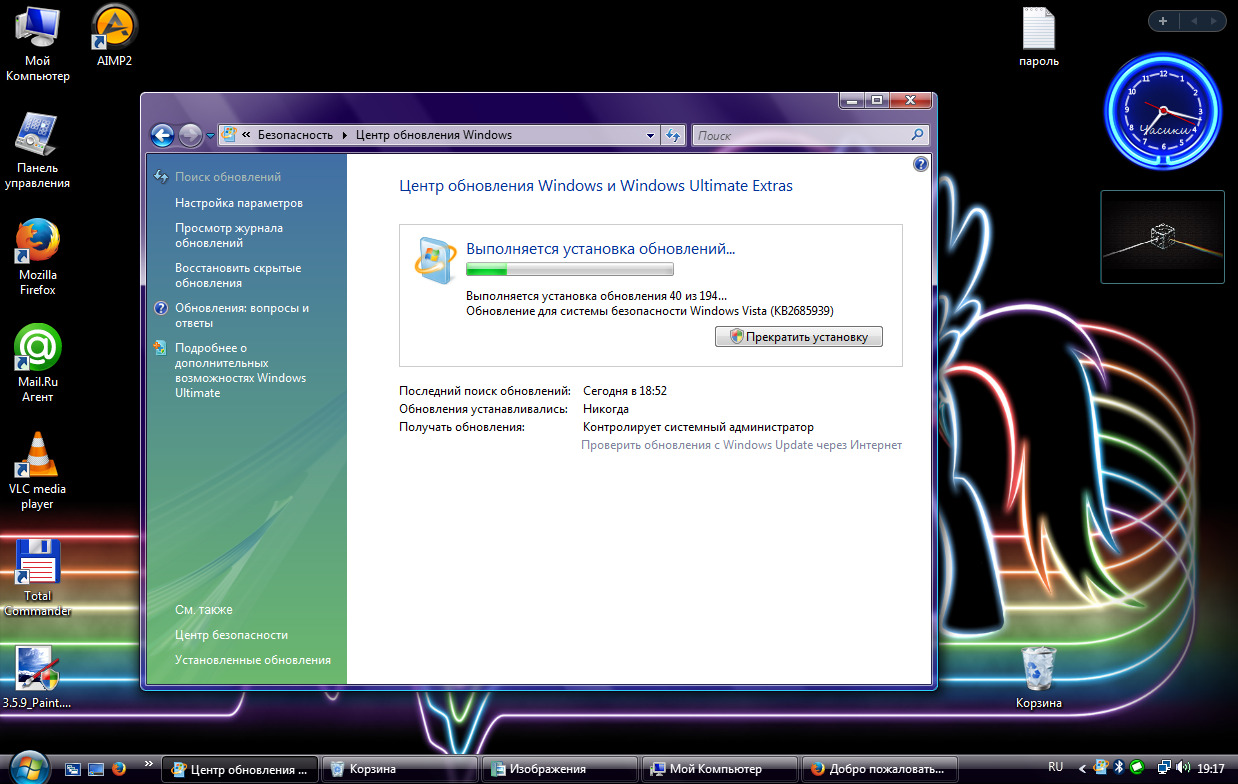Click the sidebar next gadgets arrow
The image size is (1238, 784).
click(x=1214, y=20)
